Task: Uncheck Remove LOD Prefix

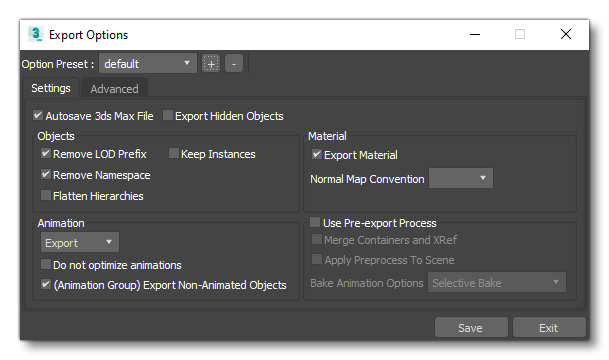Action: (45, 153)
